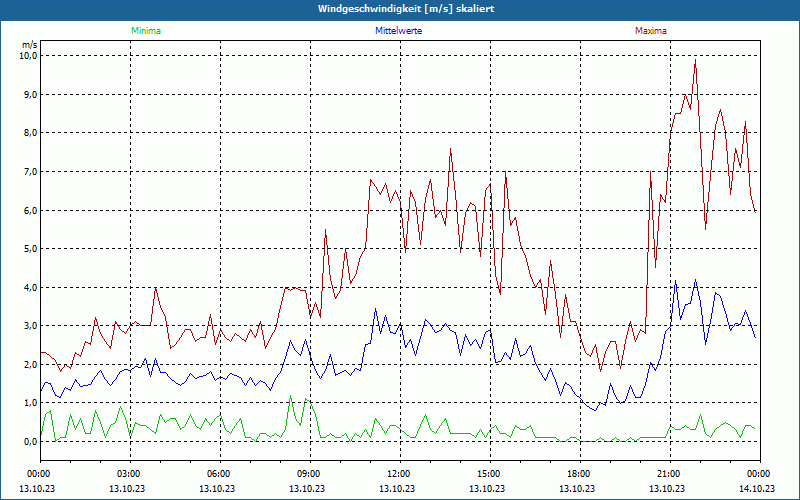Click the red Maxima legend label
The height and width of the screenshot is (500, 800).
pyautogui.click(x=651, y=31)
